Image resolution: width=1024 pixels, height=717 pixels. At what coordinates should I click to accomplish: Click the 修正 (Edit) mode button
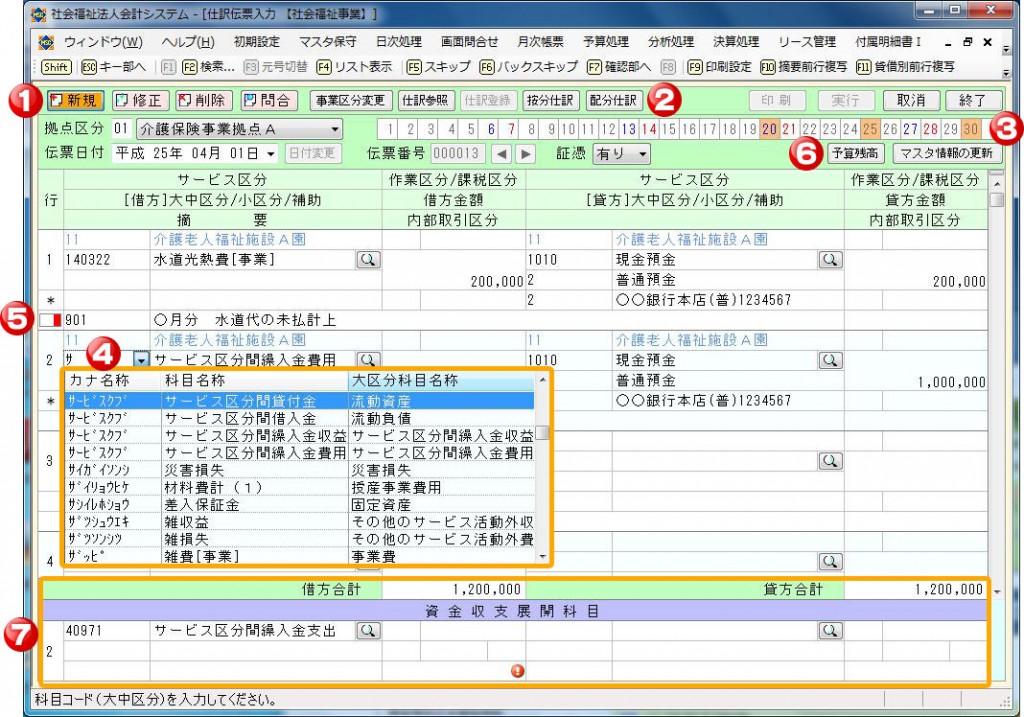tap(138, 100)
